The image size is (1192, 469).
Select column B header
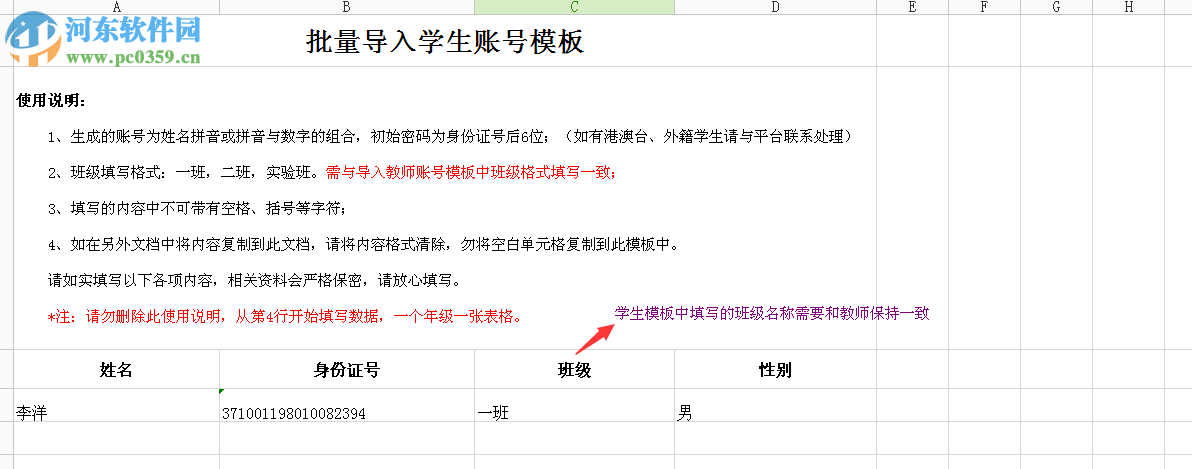347,7
